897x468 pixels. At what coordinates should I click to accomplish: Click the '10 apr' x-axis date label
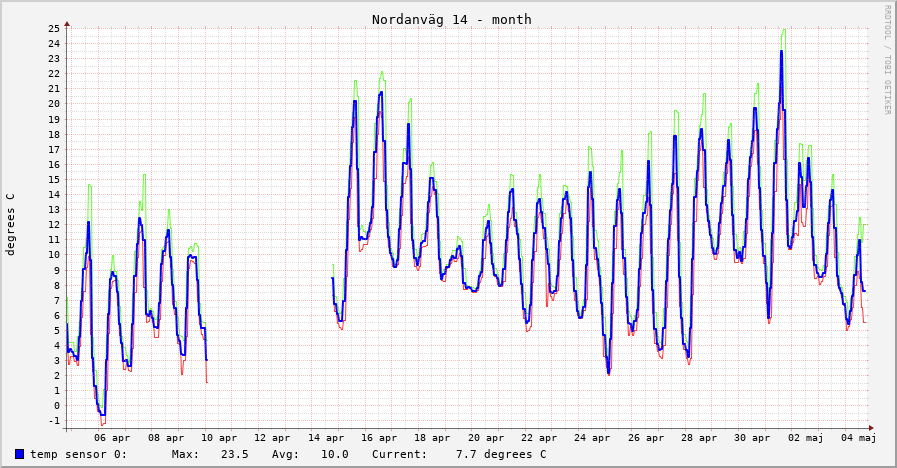[219, 438]
